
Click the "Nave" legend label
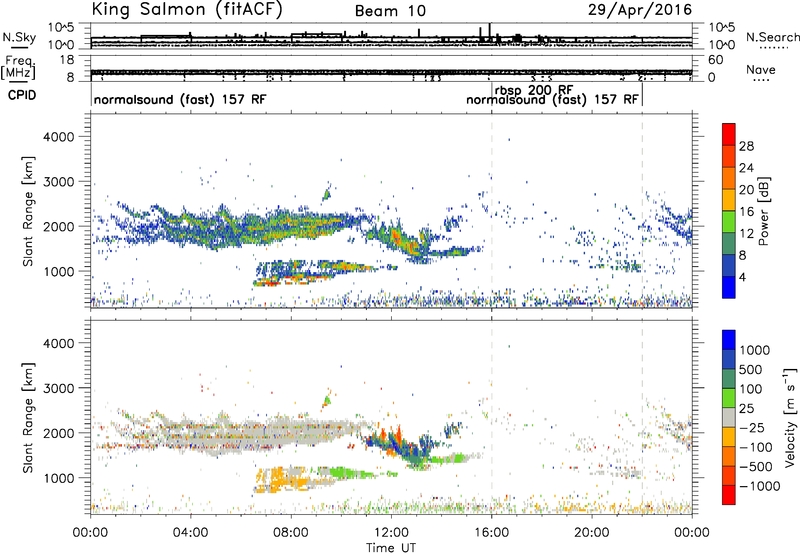point(761,69)
